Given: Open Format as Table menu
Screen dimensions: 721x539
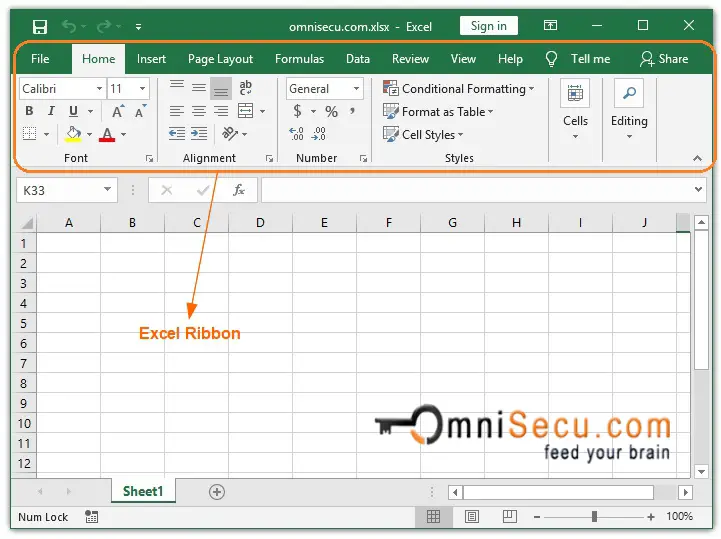Looking at the screenshot, I should [438, 111].
